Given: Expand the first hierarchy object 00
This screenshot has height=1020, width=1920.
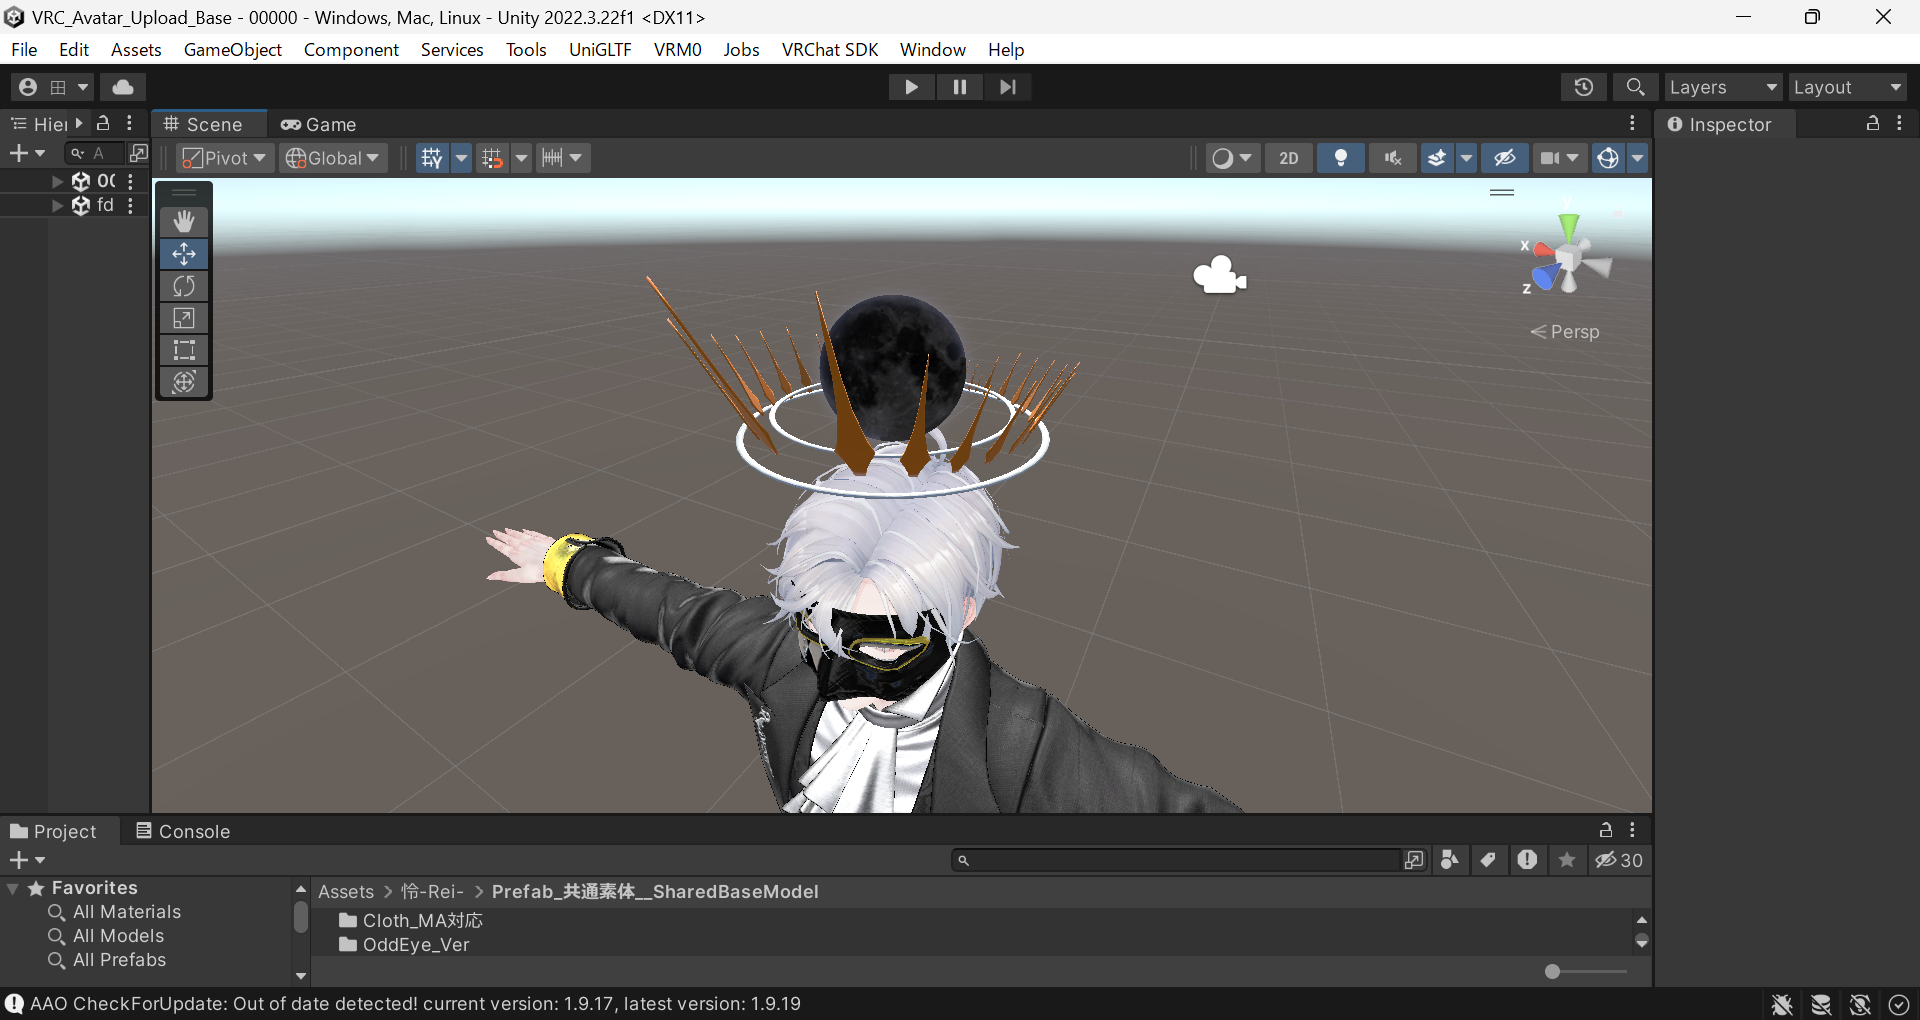Looking at the screenshot, I should tap(57, 181).
